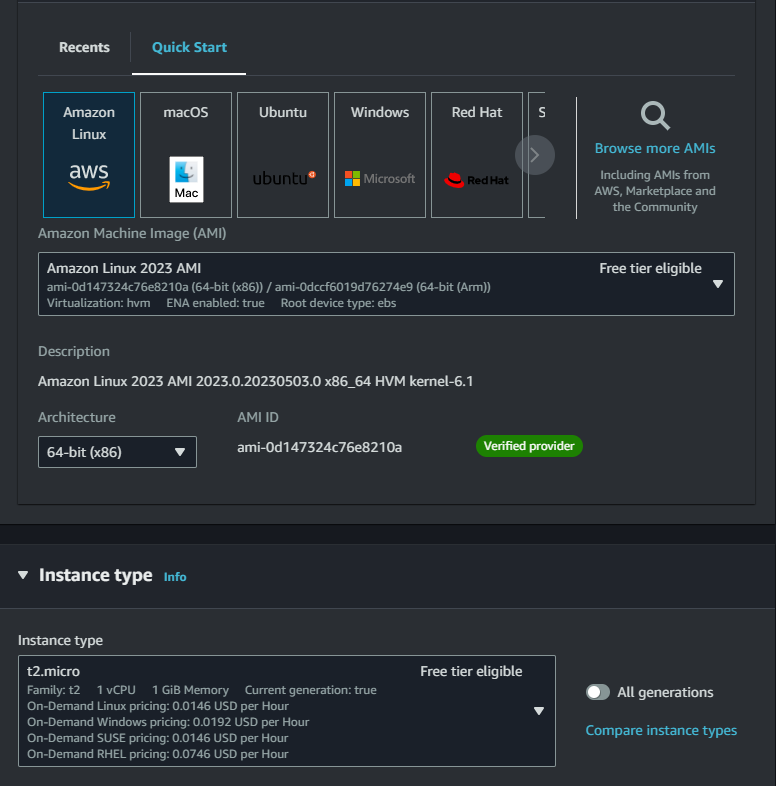Open Compare instance types link
Viewport: 776px width, 786px height.
tap(661, 730)
